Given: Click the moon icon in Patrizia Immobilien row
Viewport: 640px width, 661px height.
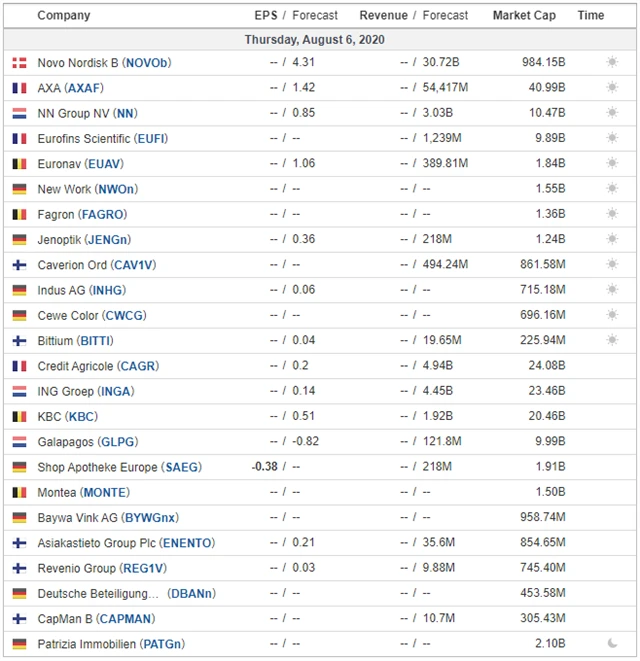Looking at the screenshot, I should click(612, 644).
